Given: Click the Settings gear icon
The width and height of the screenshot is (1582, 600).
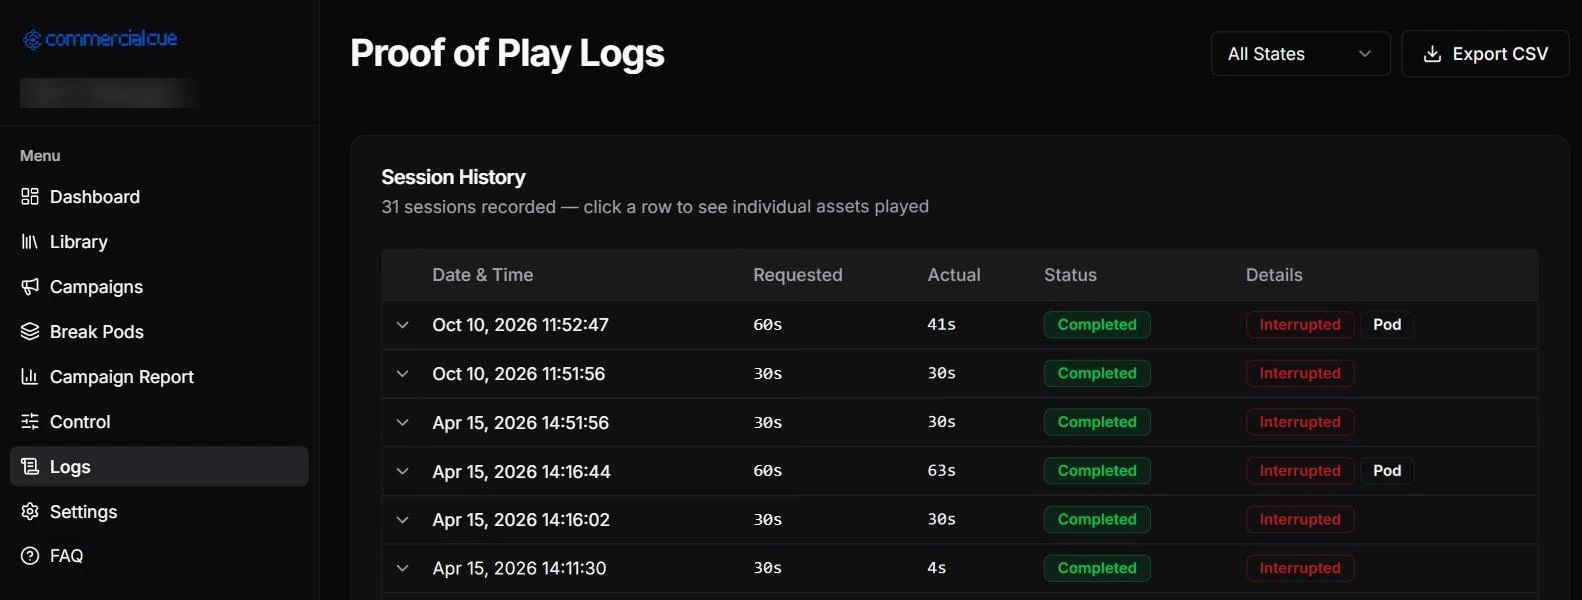Looking at the screenshot, I should coord(30,512).
